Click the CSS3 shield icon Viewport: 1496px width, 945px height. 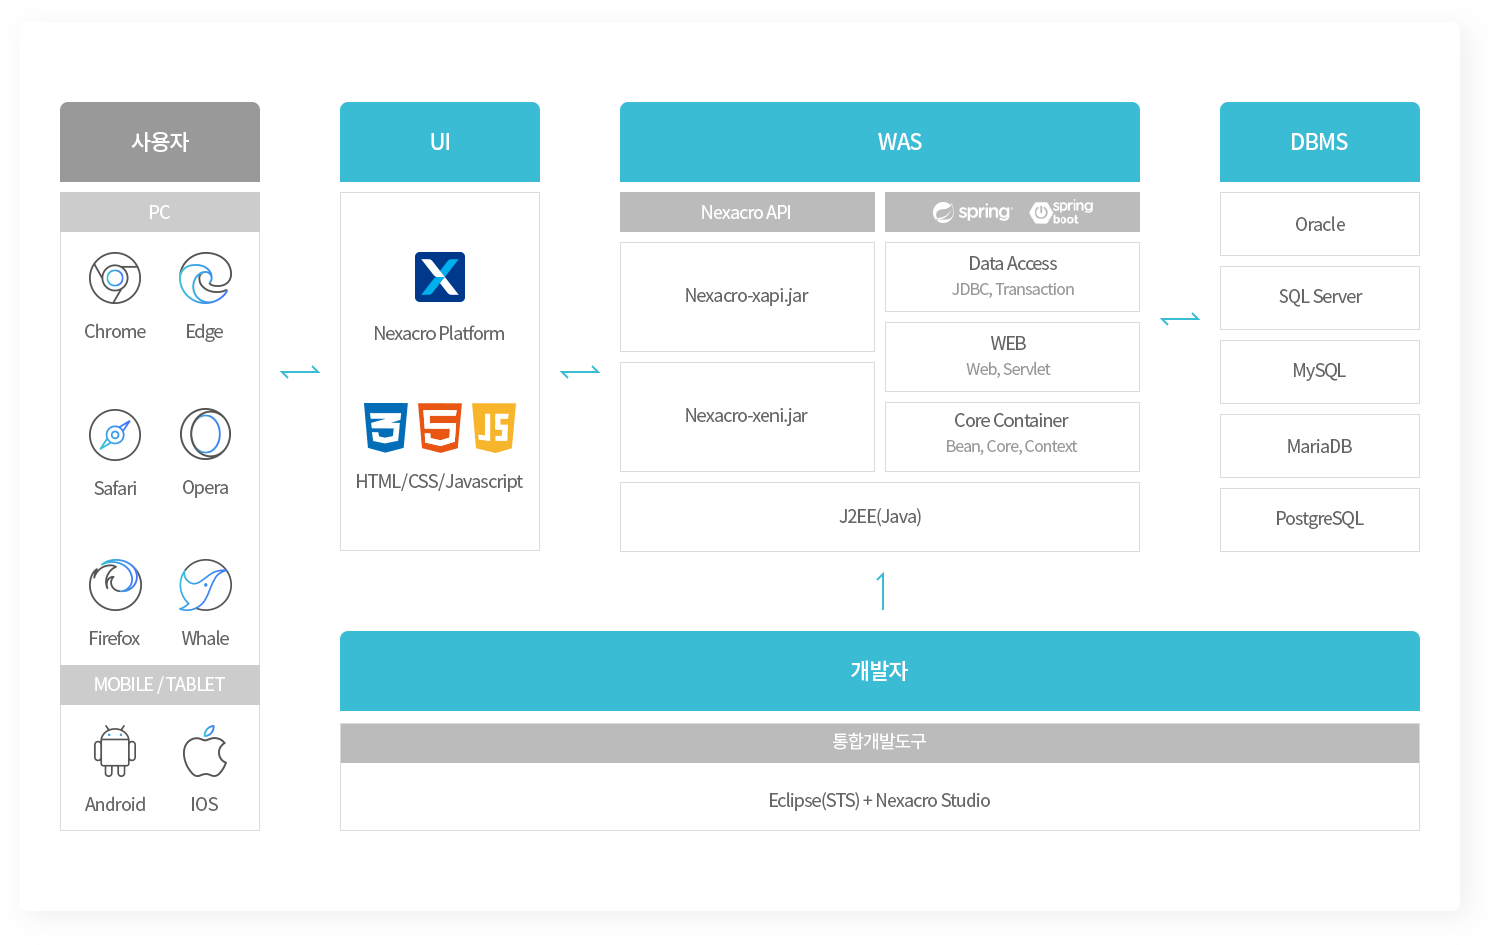click(386, 427)
